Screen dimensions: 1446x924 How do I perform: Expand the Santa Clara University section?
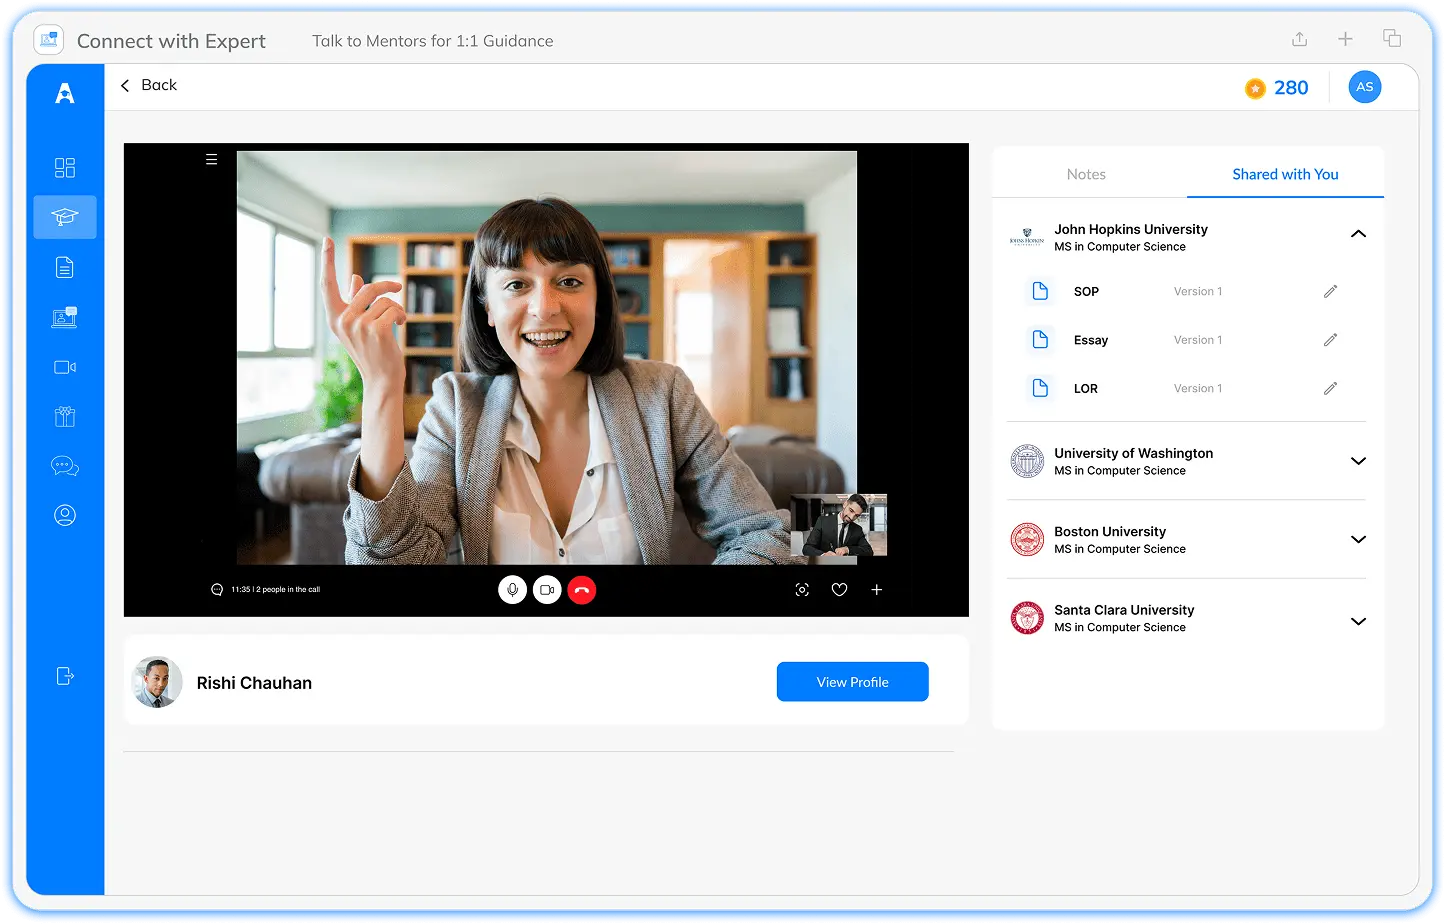point(1358,621)
